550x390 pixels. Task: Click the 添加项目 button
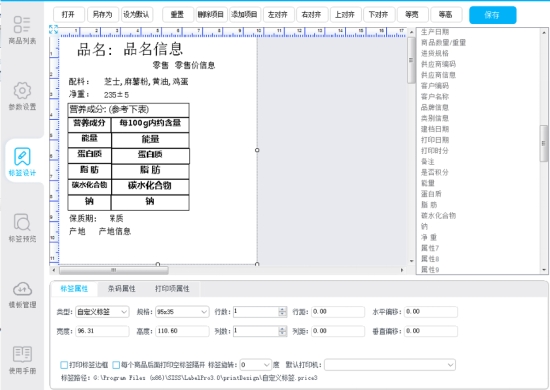[x=244, y=14]
